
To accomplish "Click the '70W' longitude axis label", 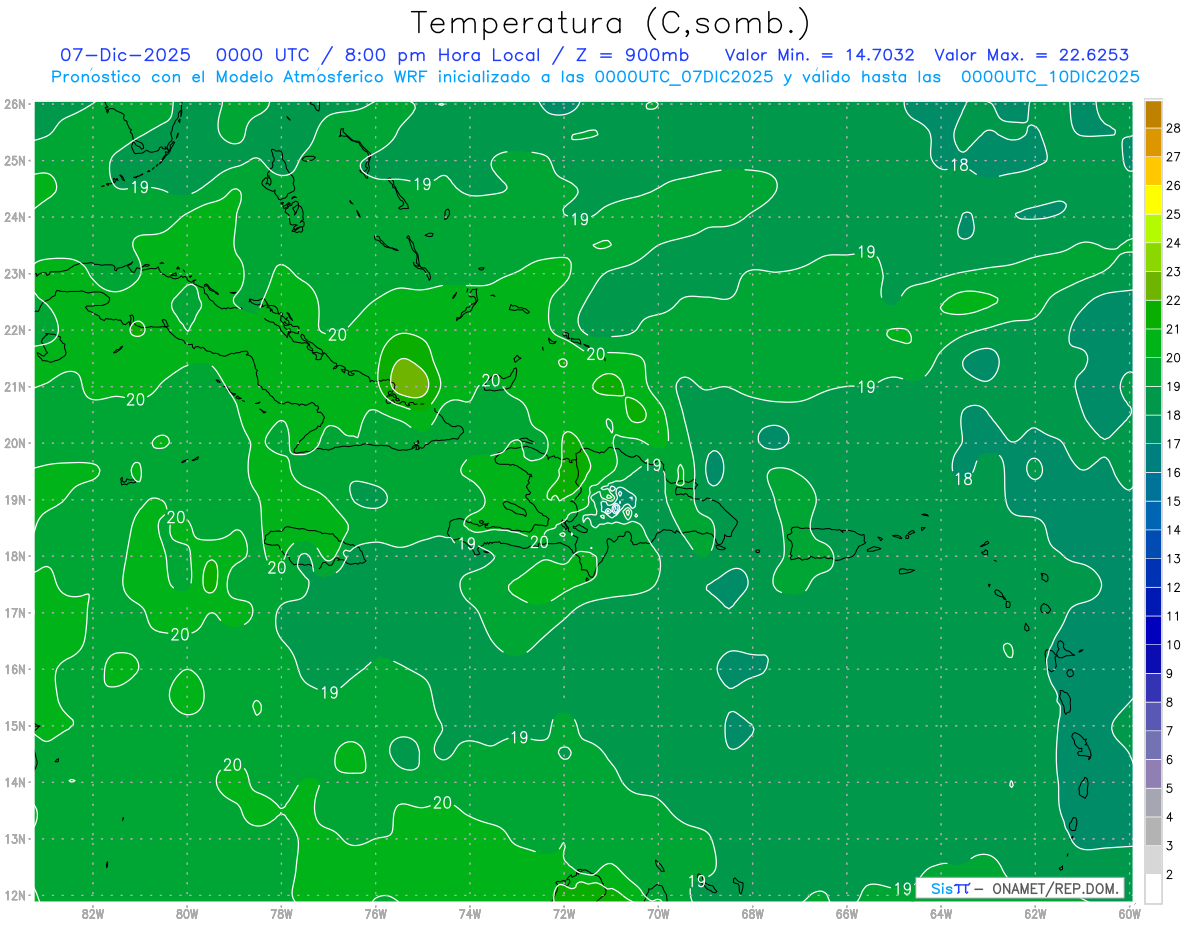I will [x=658, y=912].
